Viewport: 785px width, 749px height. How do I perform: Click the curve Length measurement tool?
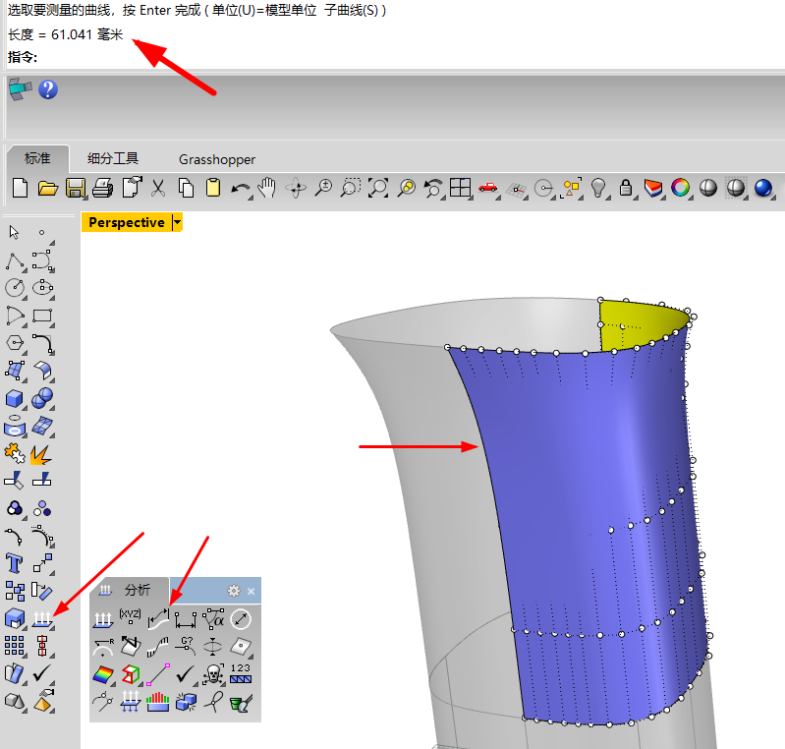pyautogui.click(x=158, y=619)
